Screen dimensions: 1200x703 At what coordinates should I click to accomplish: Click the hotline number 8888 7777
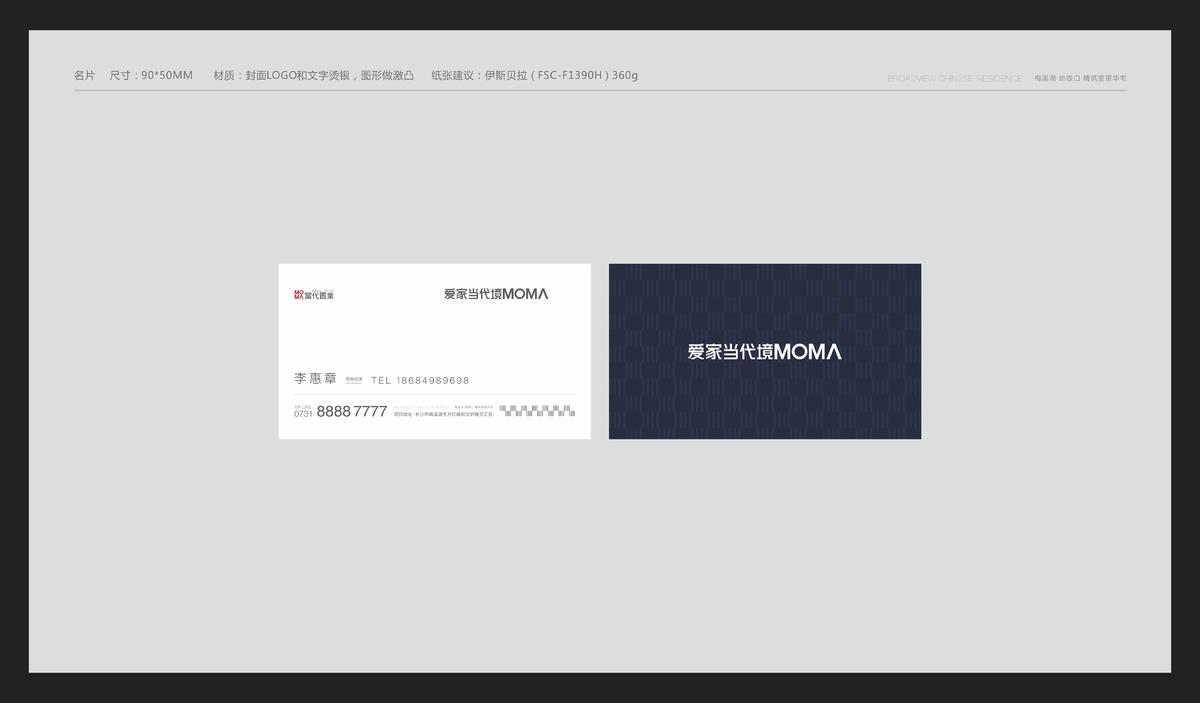click(352, 412)
